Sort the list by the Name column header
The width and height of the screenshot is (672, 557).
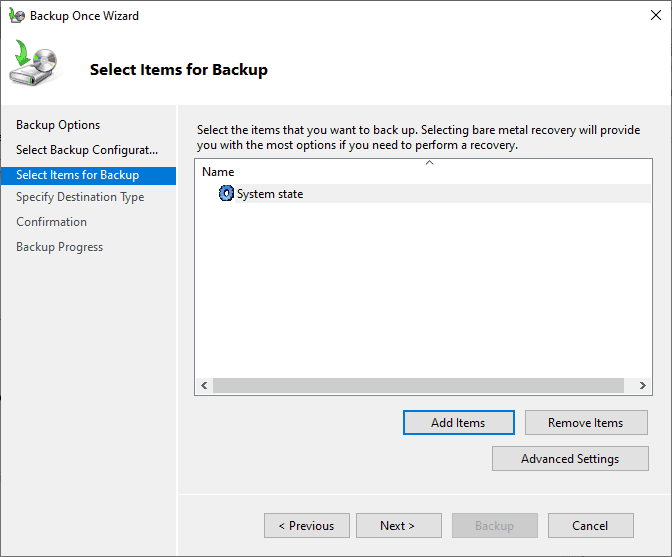coord(218,172)
